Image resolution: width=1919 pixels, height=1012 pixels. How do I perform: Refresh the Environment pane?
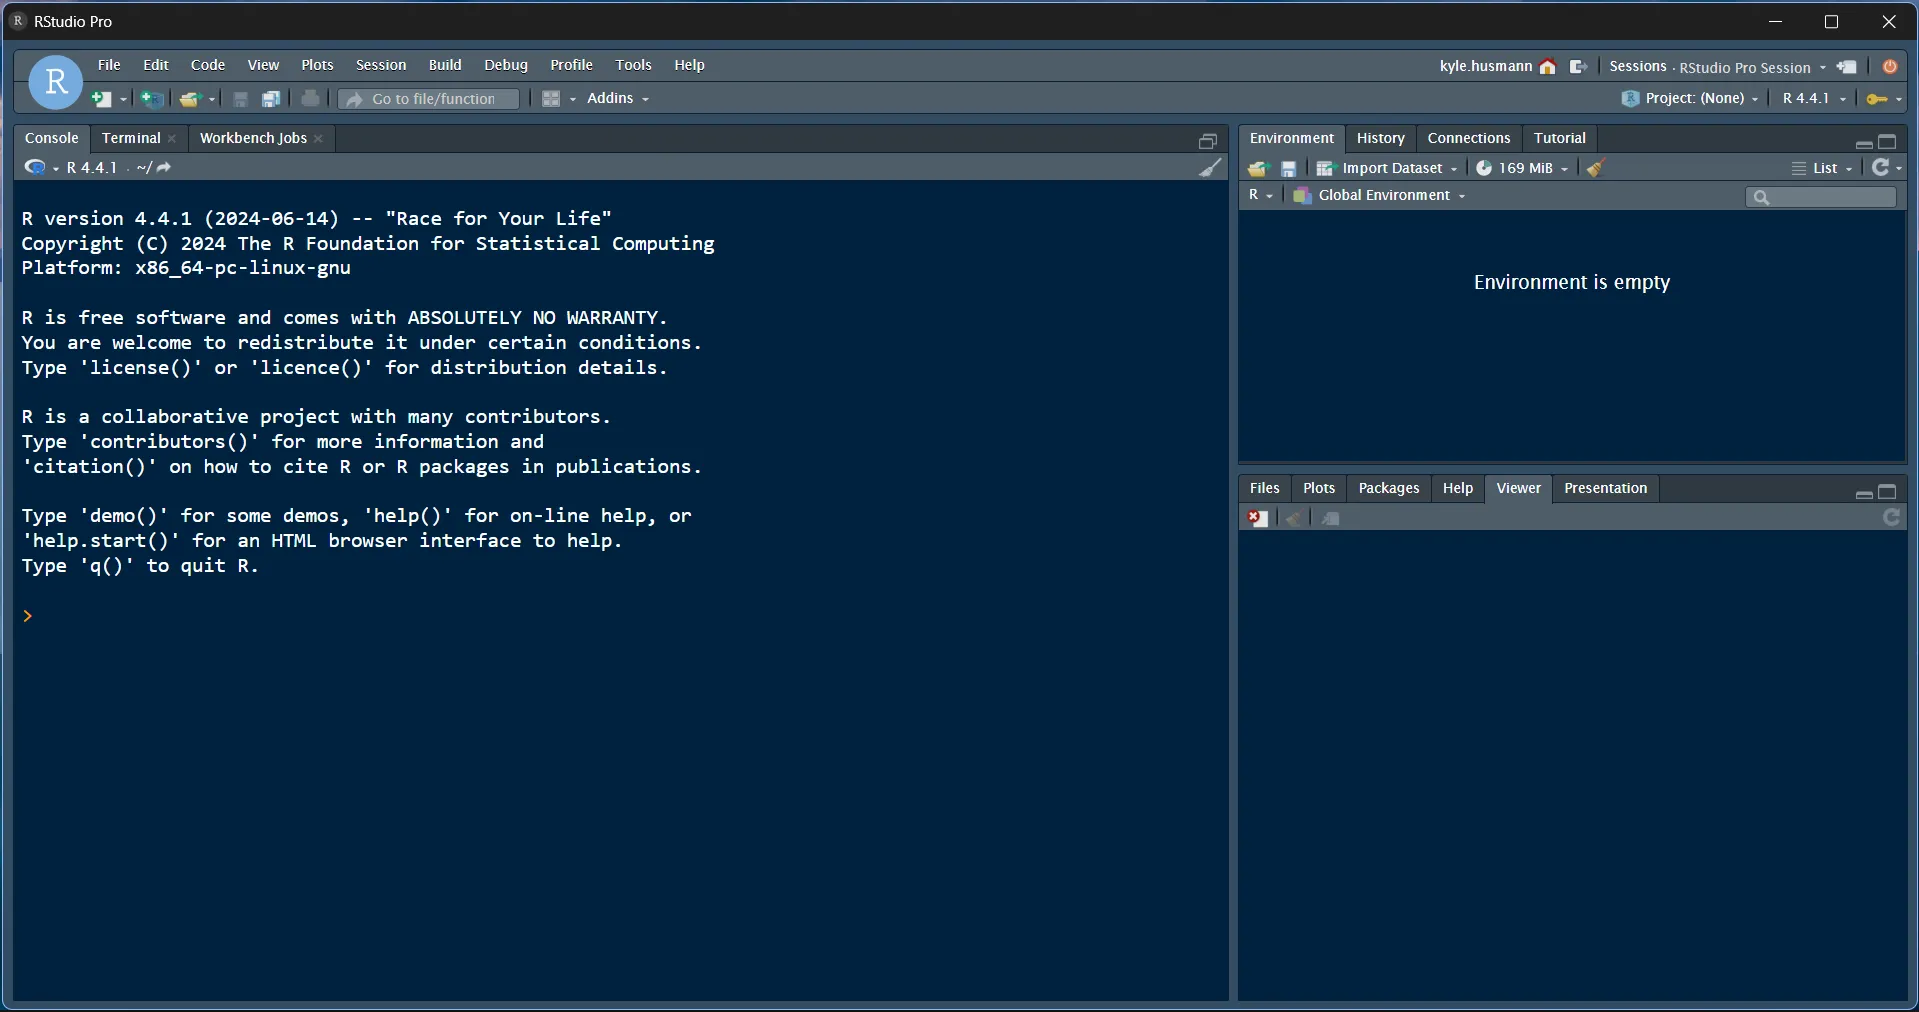[1881, 167]
